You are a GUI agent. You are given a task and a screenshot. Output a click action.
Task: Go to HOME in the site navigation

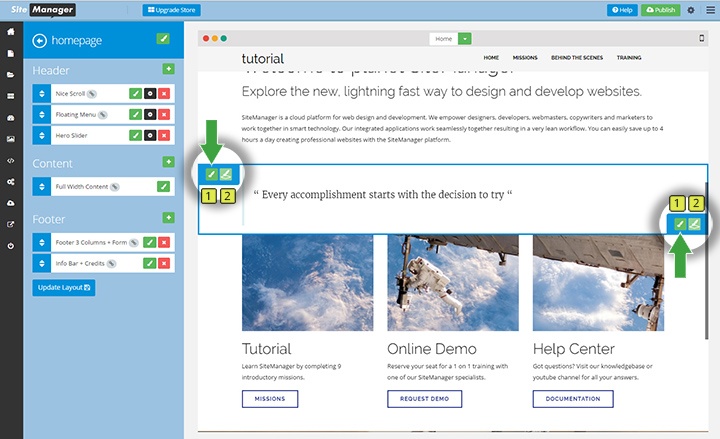coord(491,58)
